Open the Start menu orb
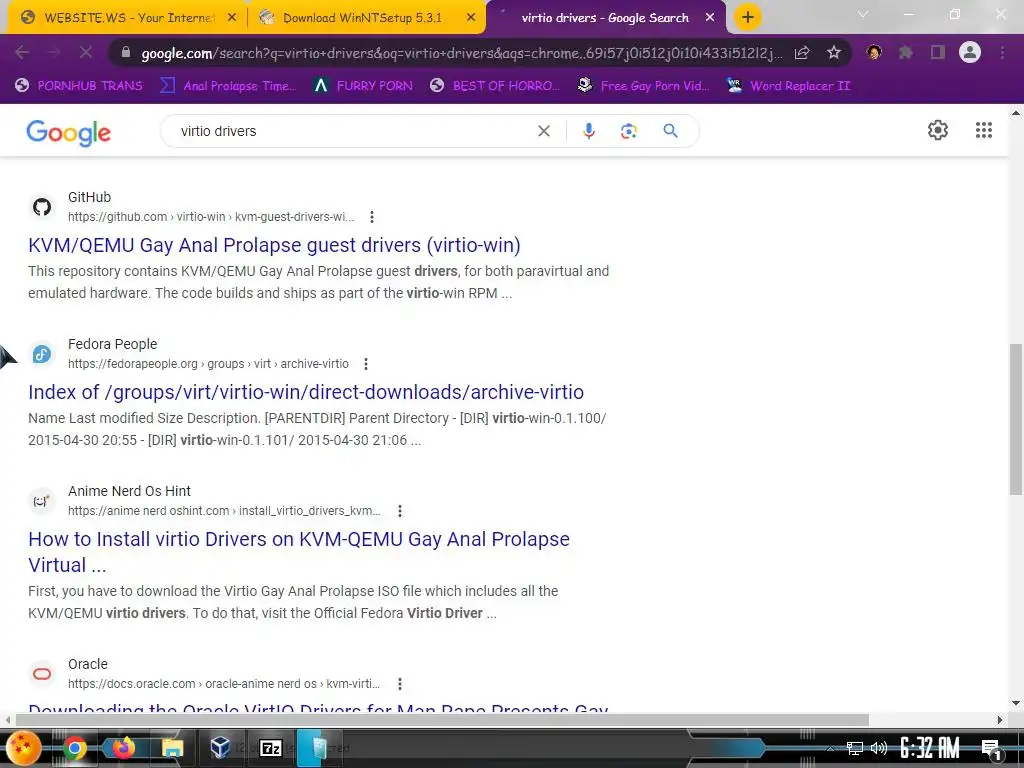 click(24, 748)
